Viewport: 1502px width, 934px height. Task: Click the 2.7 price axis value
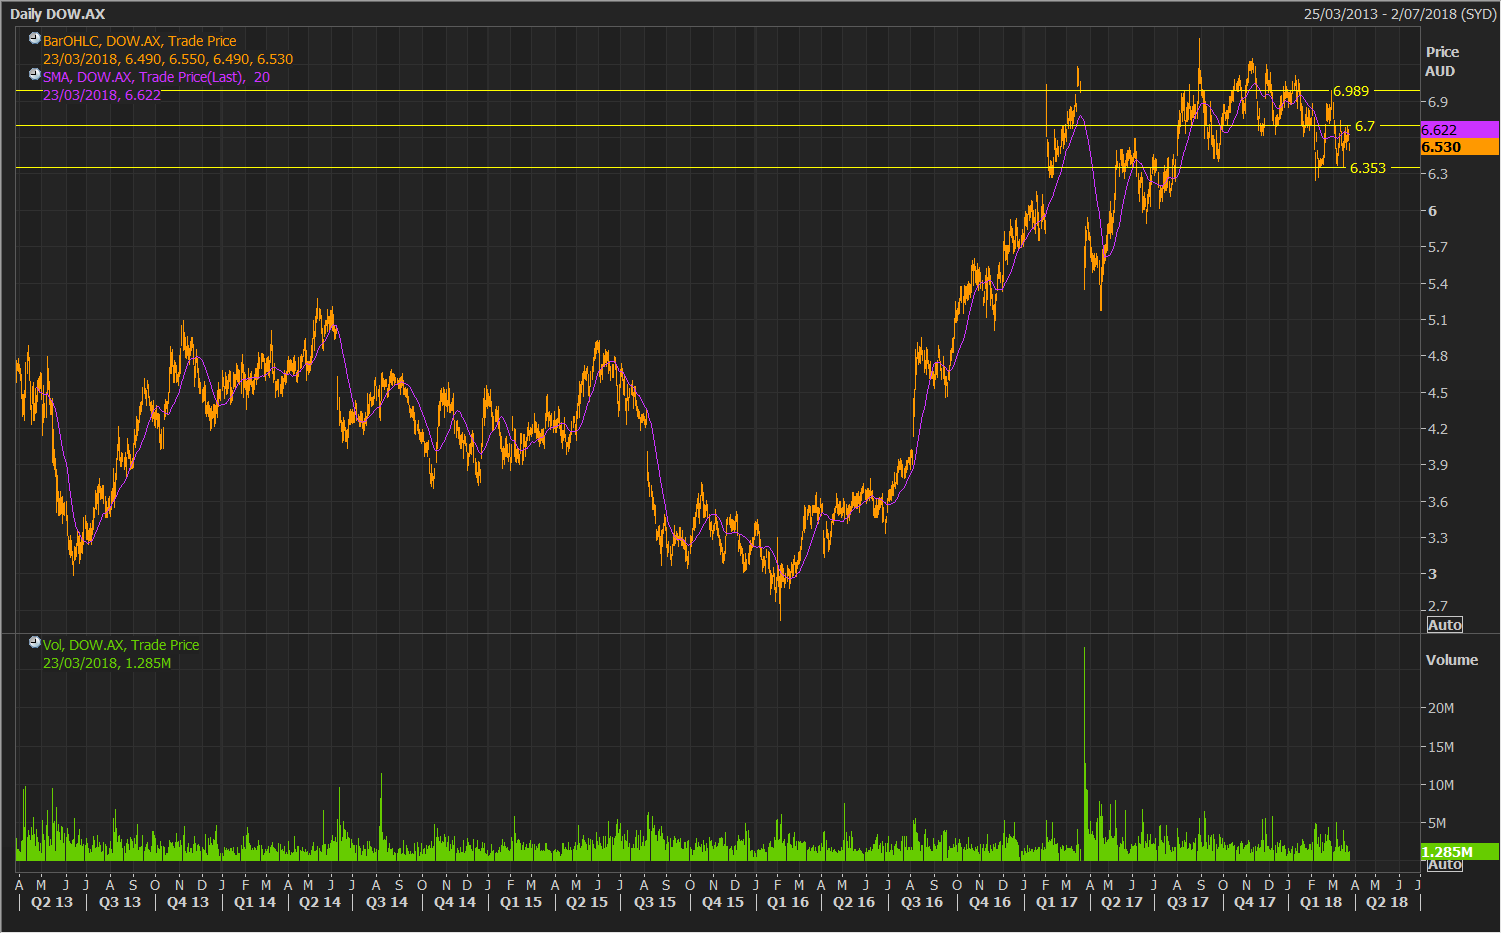coord(1438,606)
